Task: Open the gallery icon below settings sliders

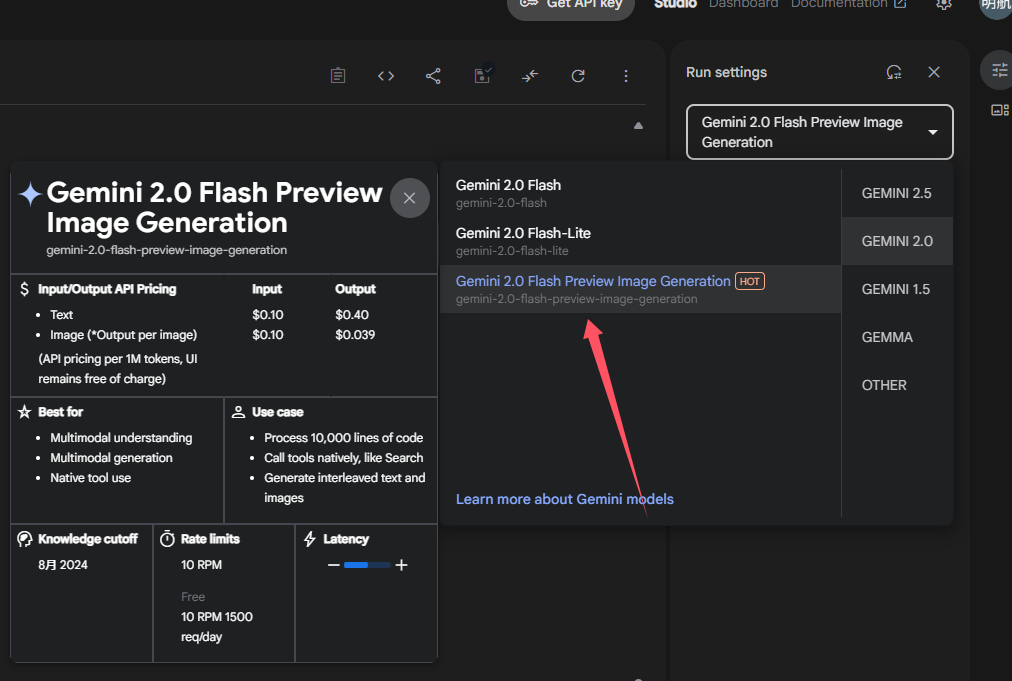Action: click(x=999, y=110)
